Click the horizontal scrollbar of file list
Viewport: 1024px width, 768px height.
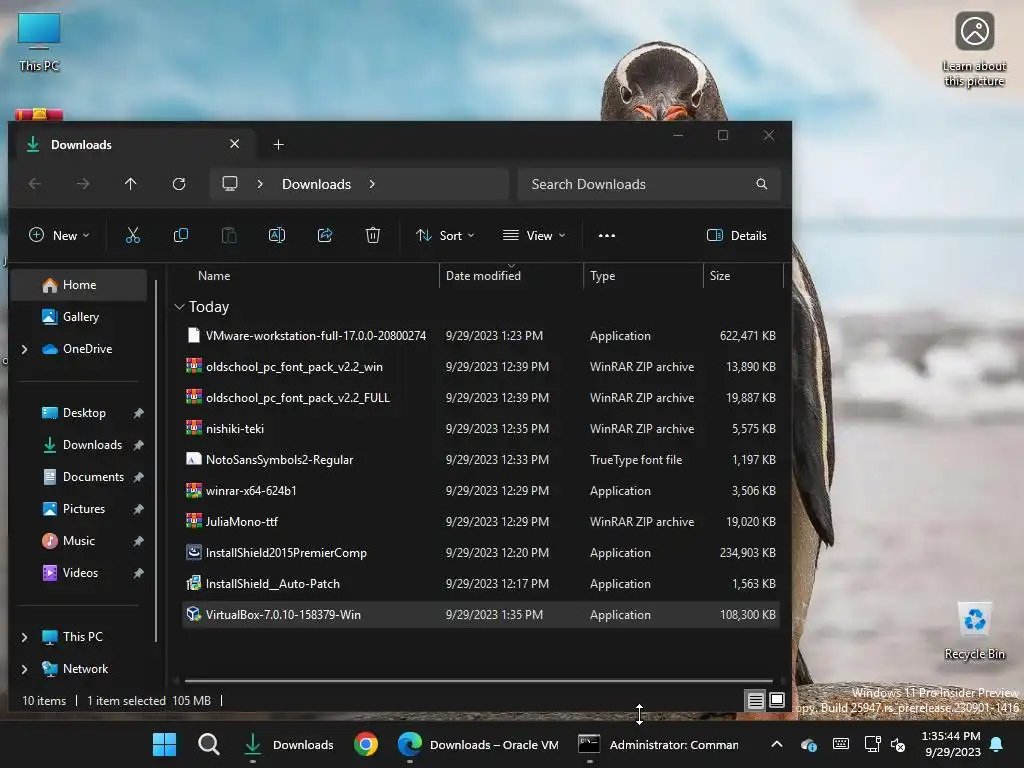pyautogui.click(x=478, y=680)
